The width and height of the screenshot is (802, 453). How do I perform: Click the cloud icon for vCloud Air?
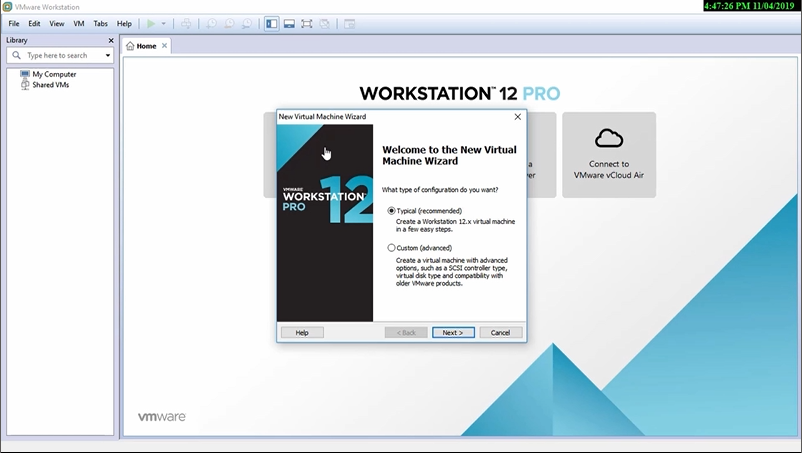(609, 138)
